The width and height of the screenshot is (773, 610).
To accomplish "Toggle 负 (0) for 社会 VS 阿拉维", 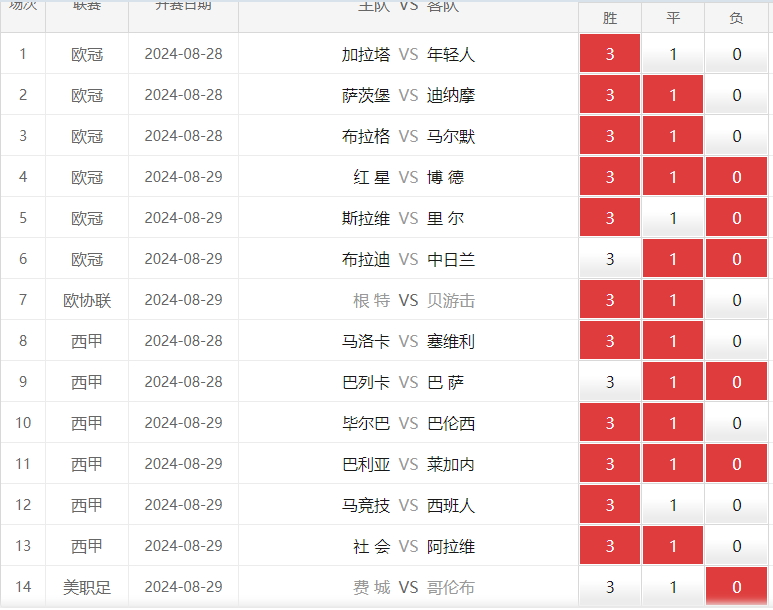I will pos(737,544).
